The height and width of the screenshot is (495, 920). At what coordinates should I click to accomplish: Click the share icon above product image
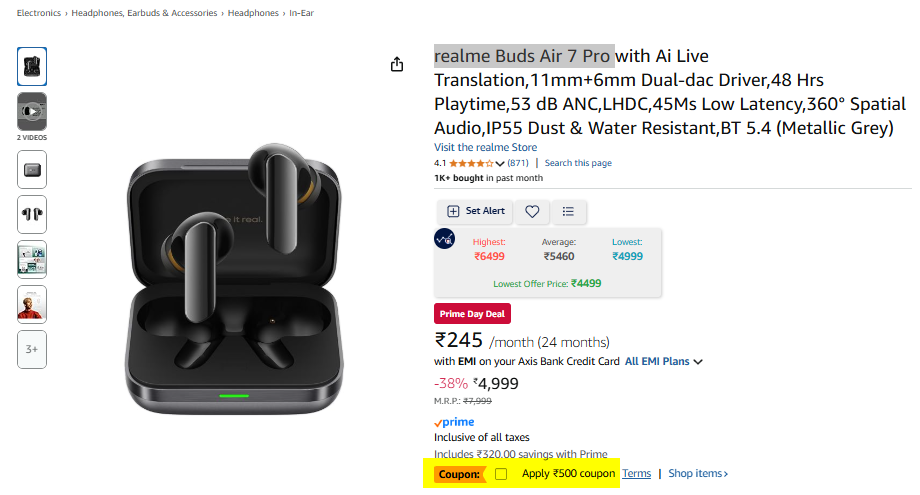[x=397, y=64]
